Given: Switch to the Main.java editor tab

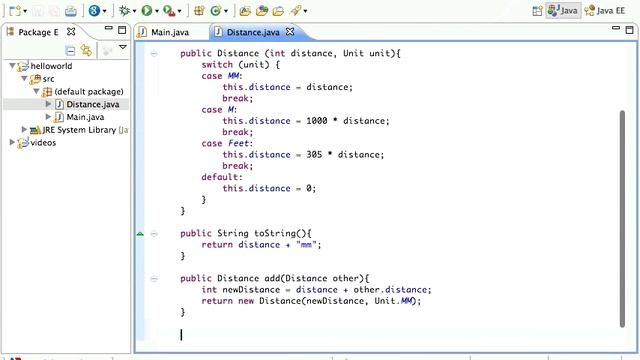Looking at the screenshot, I should [170, 32].
